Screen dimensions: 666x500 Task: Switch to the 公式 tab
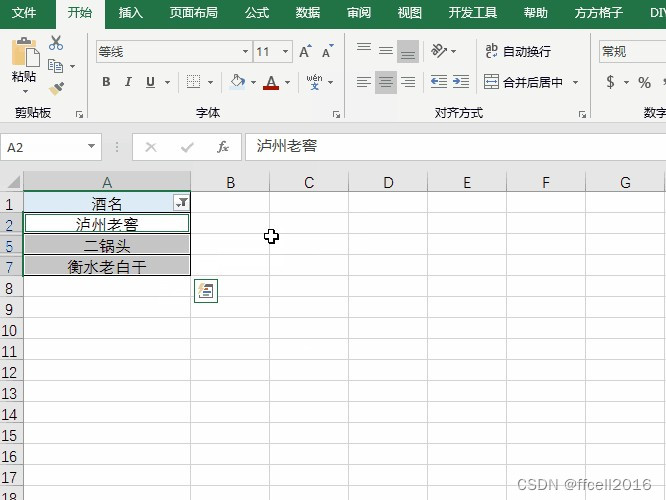(x=257, y=13)
